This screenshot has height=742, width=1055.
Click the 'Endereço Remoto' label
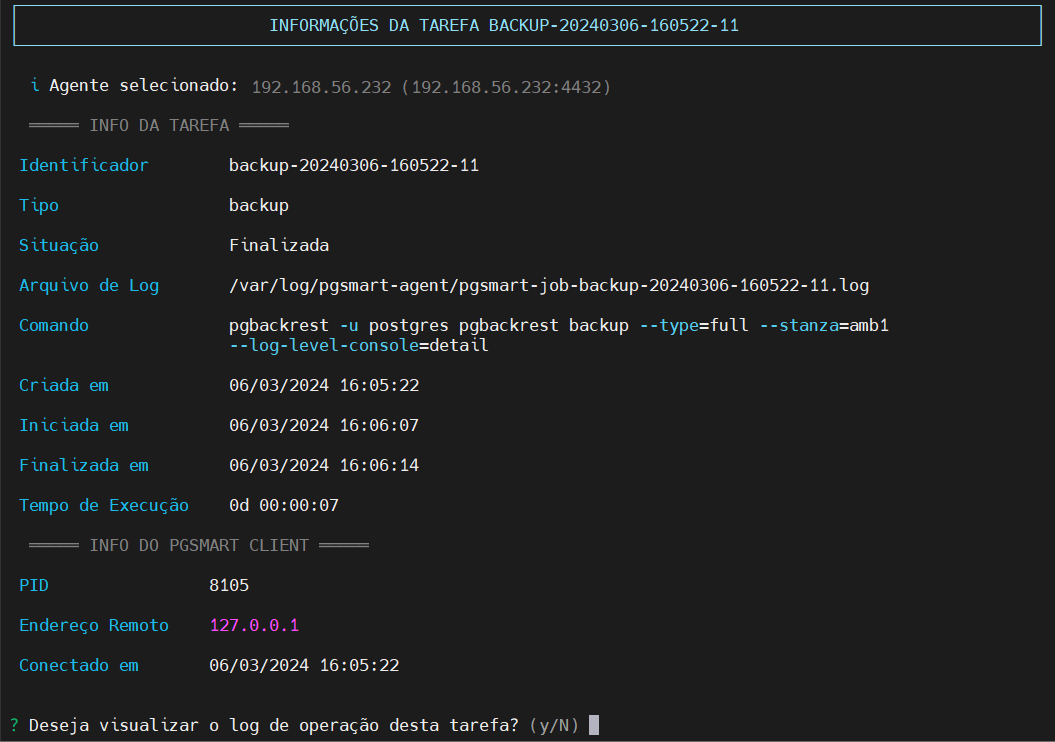[x=94, y=626]
